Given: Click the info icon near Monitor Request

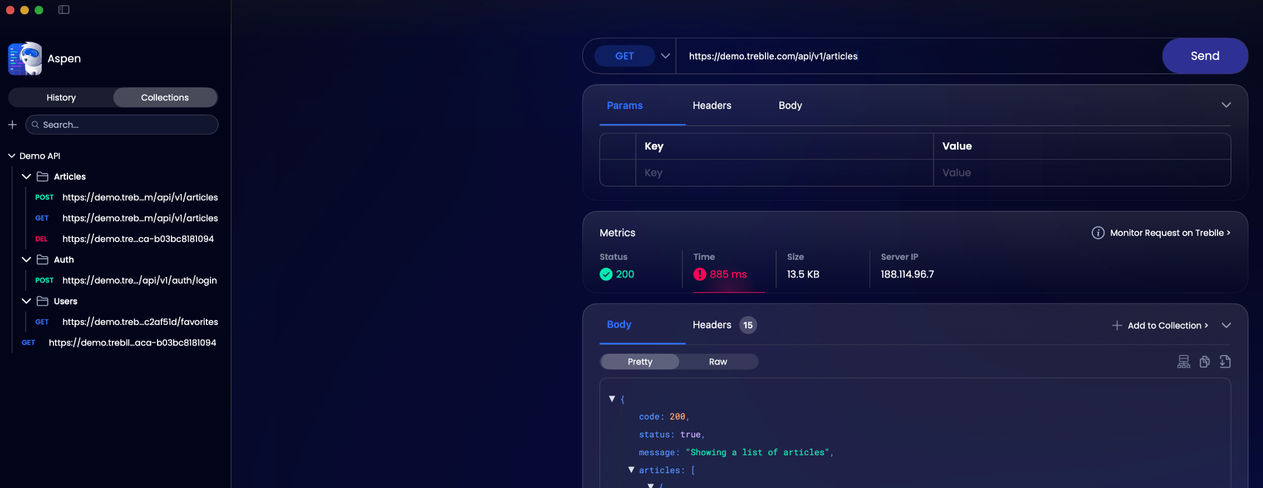Looking at the screenshot, I should point(1098,233).
